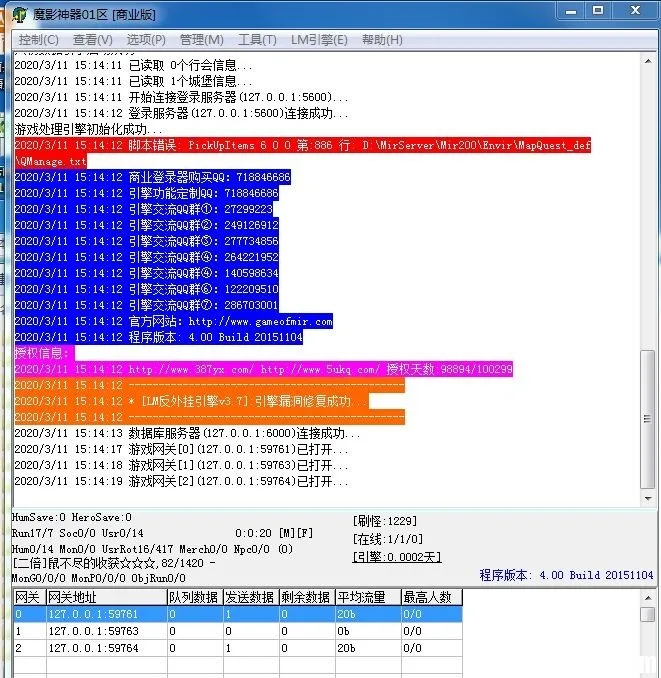Open the 帮助(H) menu
The width and height of the screenshot is (661, 678).
click(x=382, y=40)
